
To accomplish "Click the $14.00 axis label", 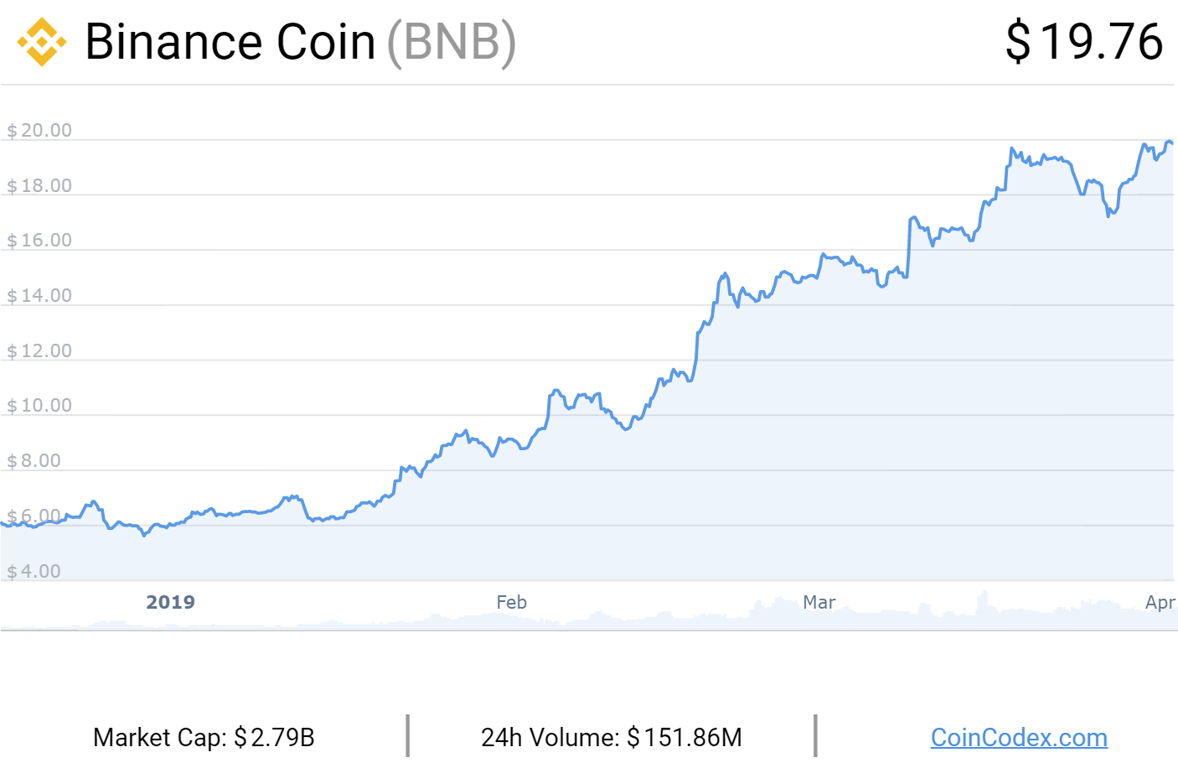I will [x=39, y=295].
